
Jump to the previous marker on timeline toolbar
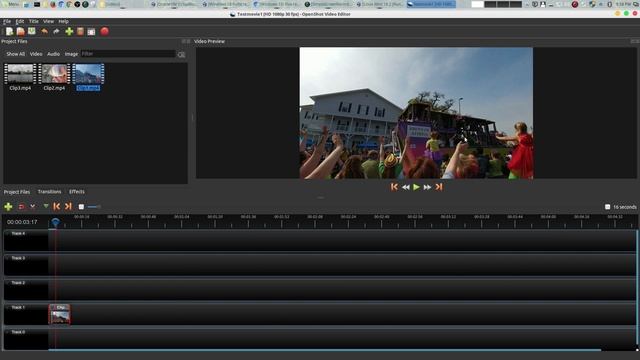tap(57, 207)
